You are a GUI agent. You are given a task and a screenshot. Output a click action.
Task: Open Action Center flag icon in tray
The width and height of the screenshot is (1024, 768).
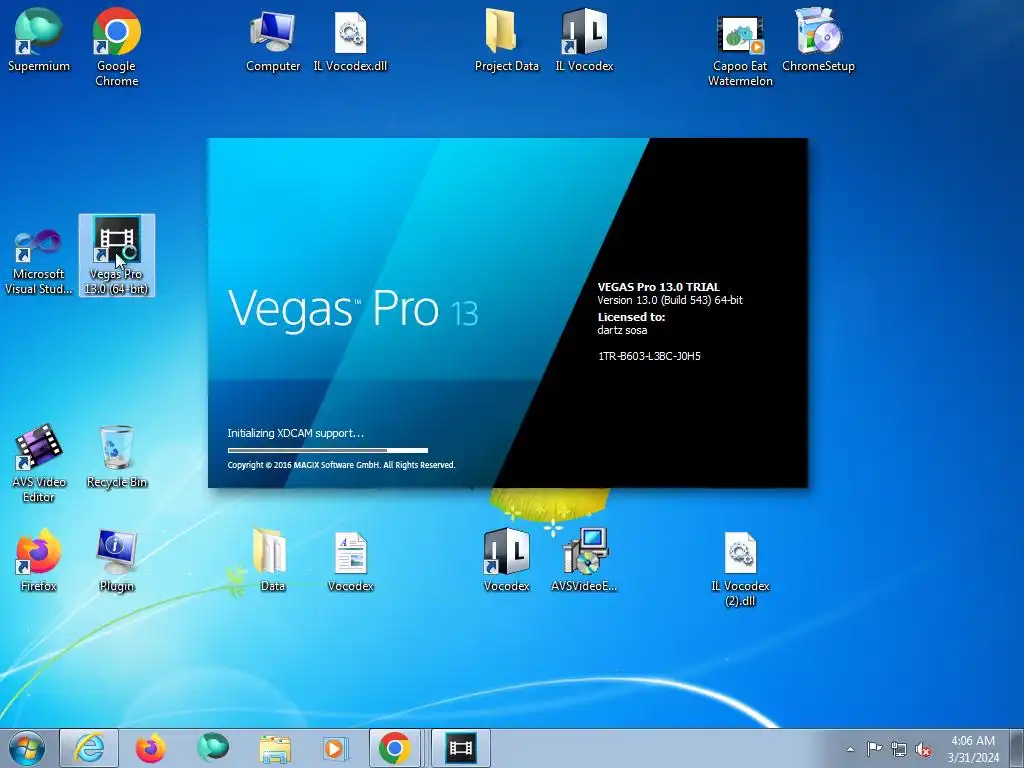(874, 749)
